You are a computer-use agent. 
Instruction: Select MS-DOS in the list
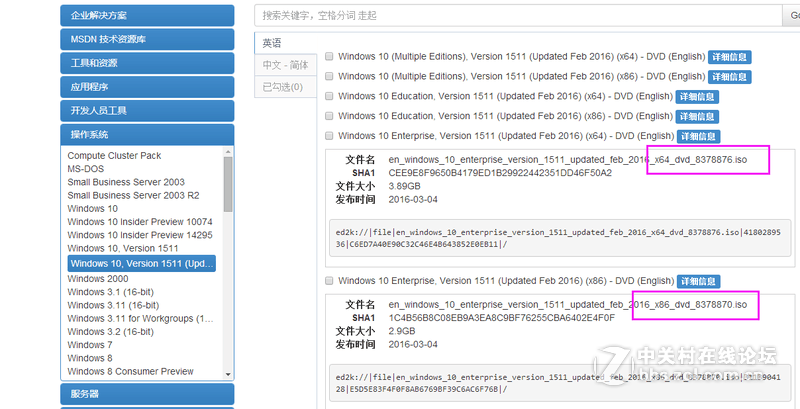tap(86, 169)
